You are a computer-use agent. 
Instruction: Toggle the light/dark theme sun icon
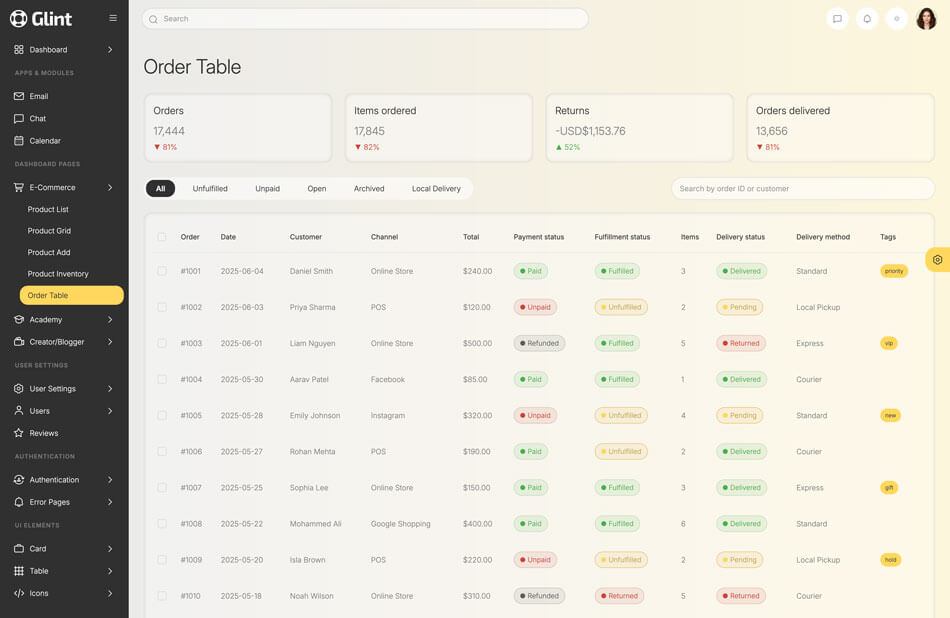click(897, 19)
